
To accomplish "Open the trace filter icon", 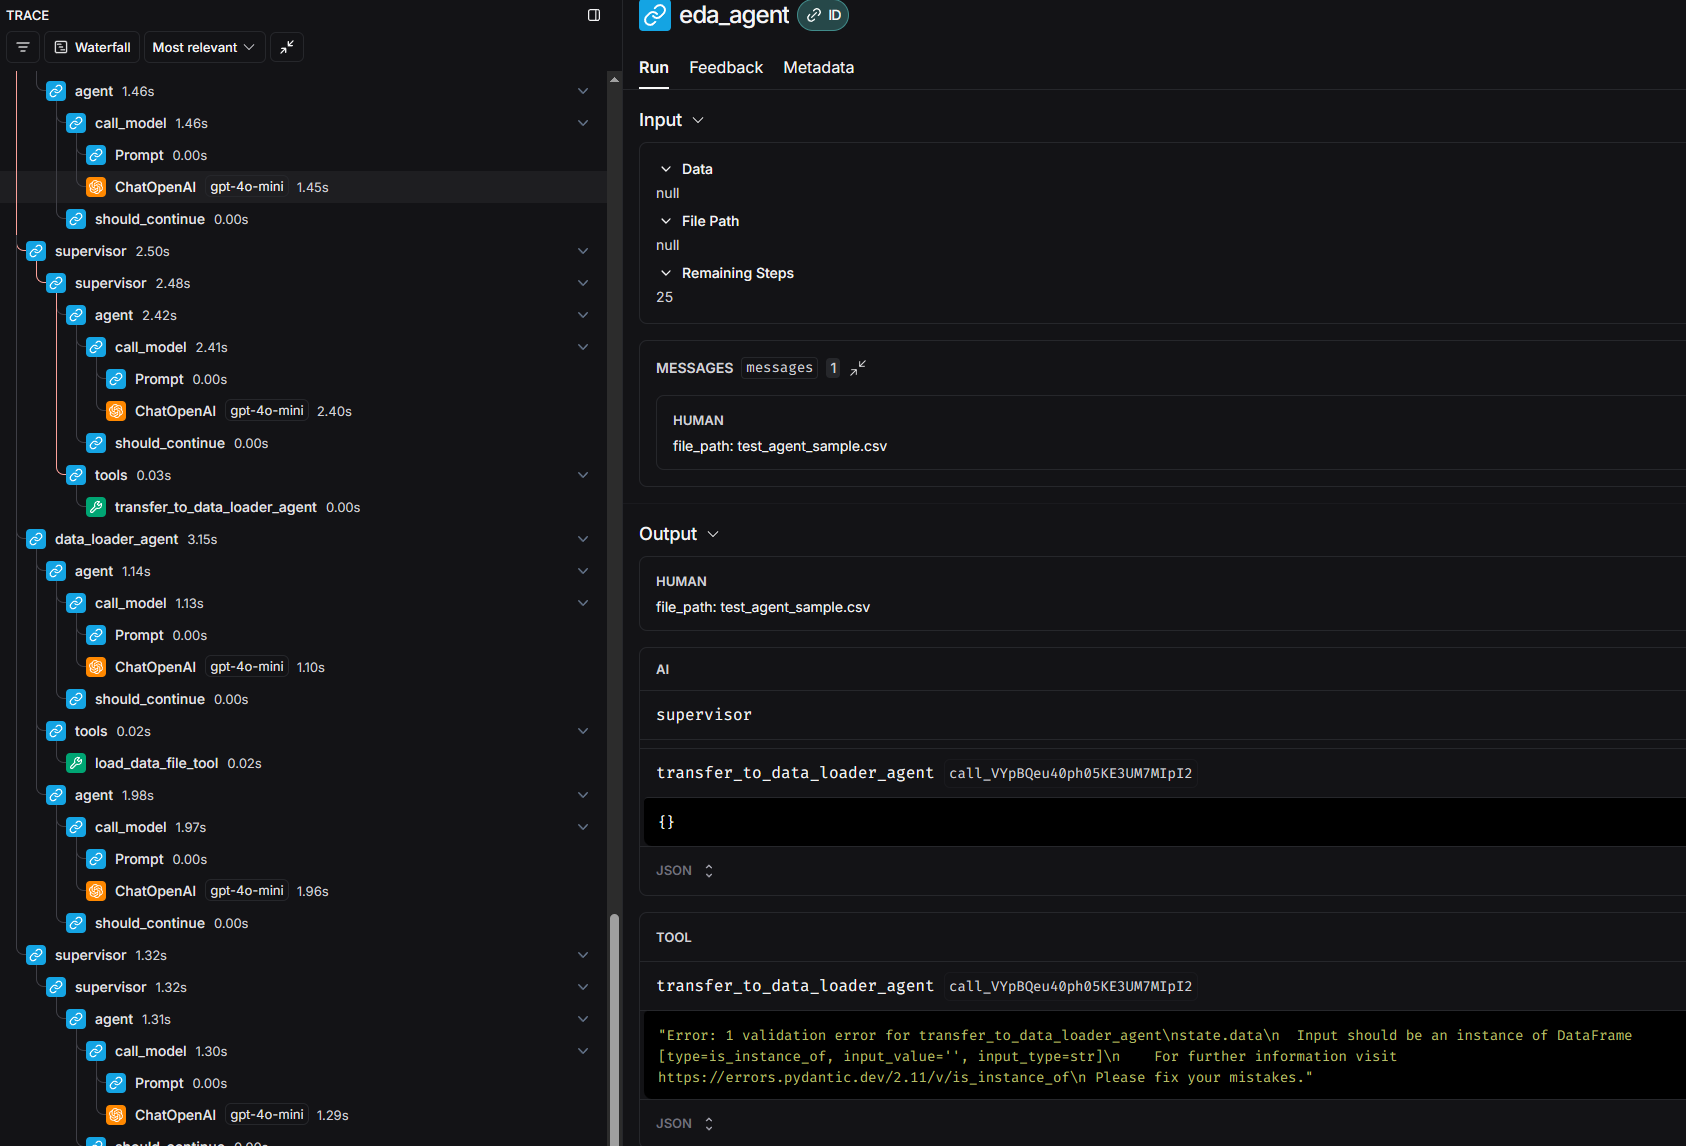I will (x=23, y=47).
